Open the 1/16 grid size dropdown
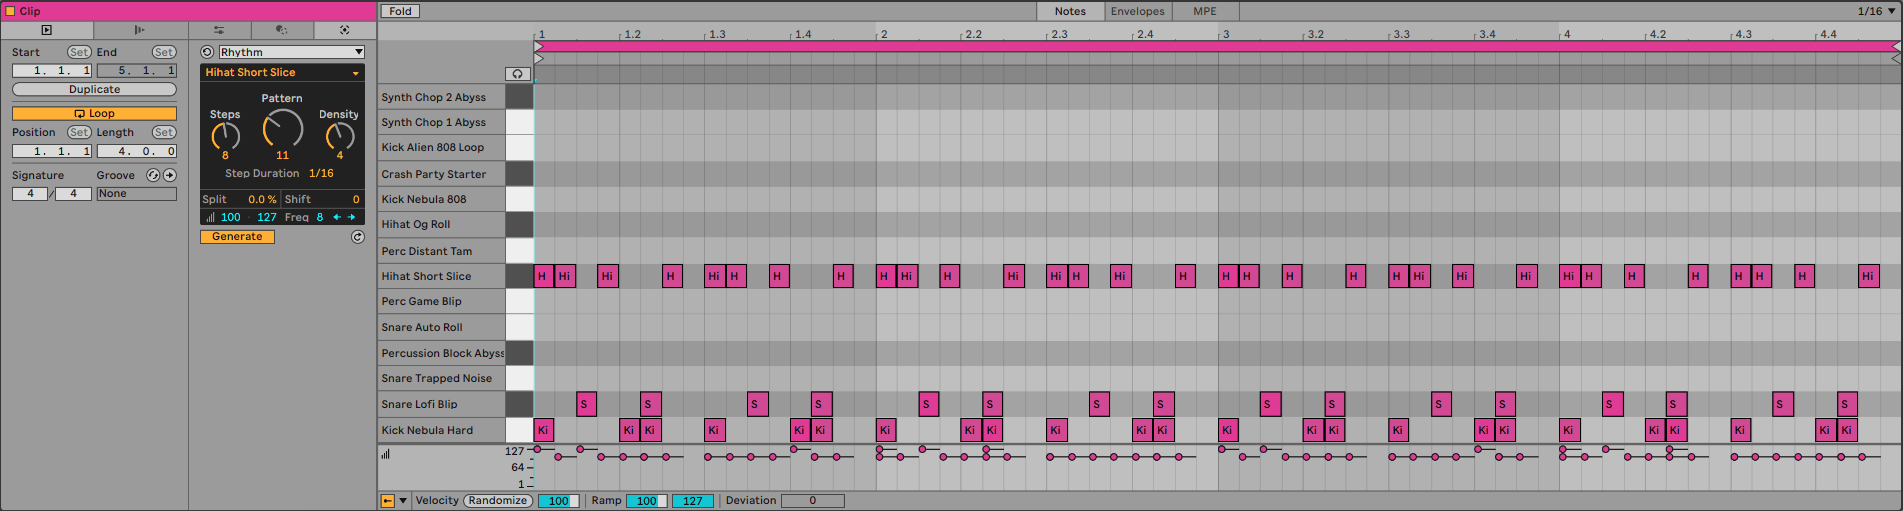 pos(1875,11)
